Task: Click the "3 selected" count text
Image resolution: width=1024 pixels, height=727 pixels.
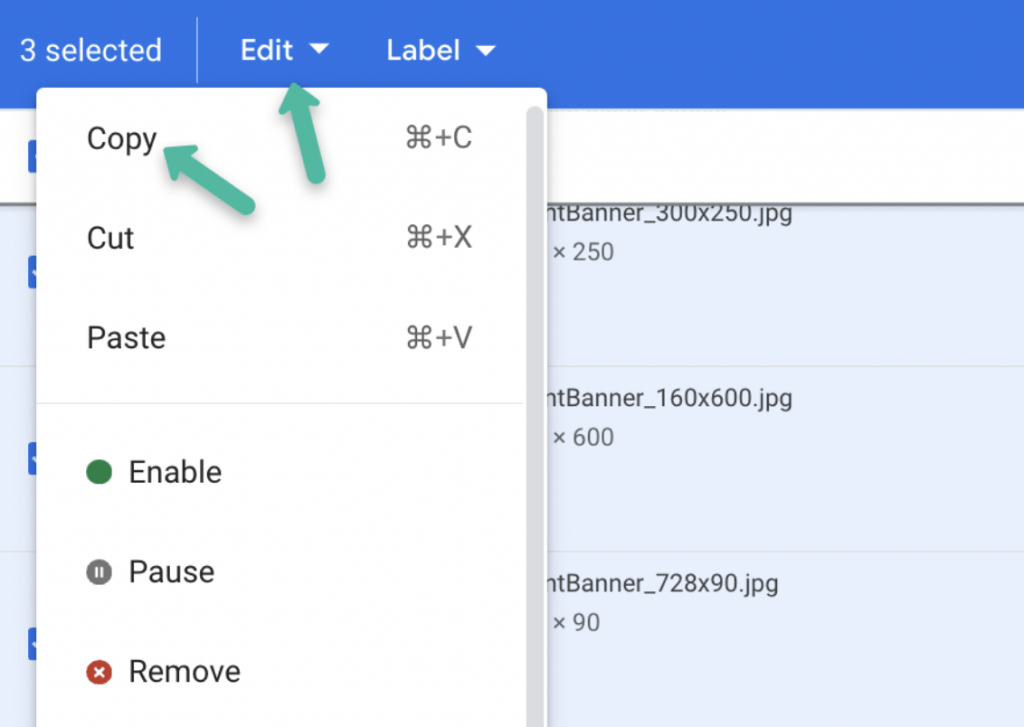Action: coord(90,50)
